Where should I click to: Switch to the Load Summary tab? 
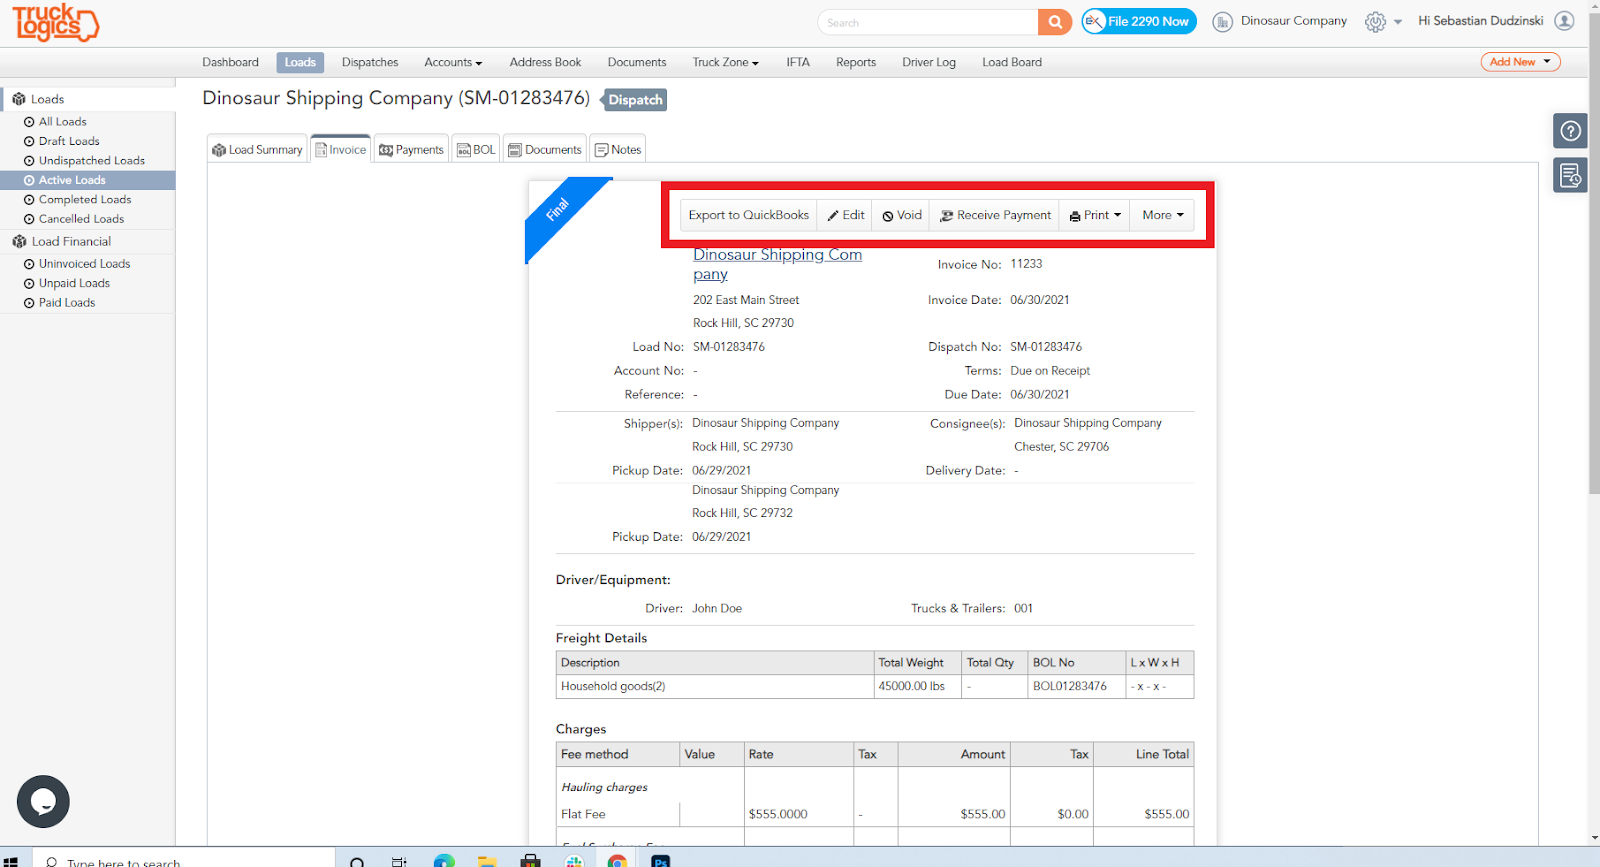pos(258,149)
